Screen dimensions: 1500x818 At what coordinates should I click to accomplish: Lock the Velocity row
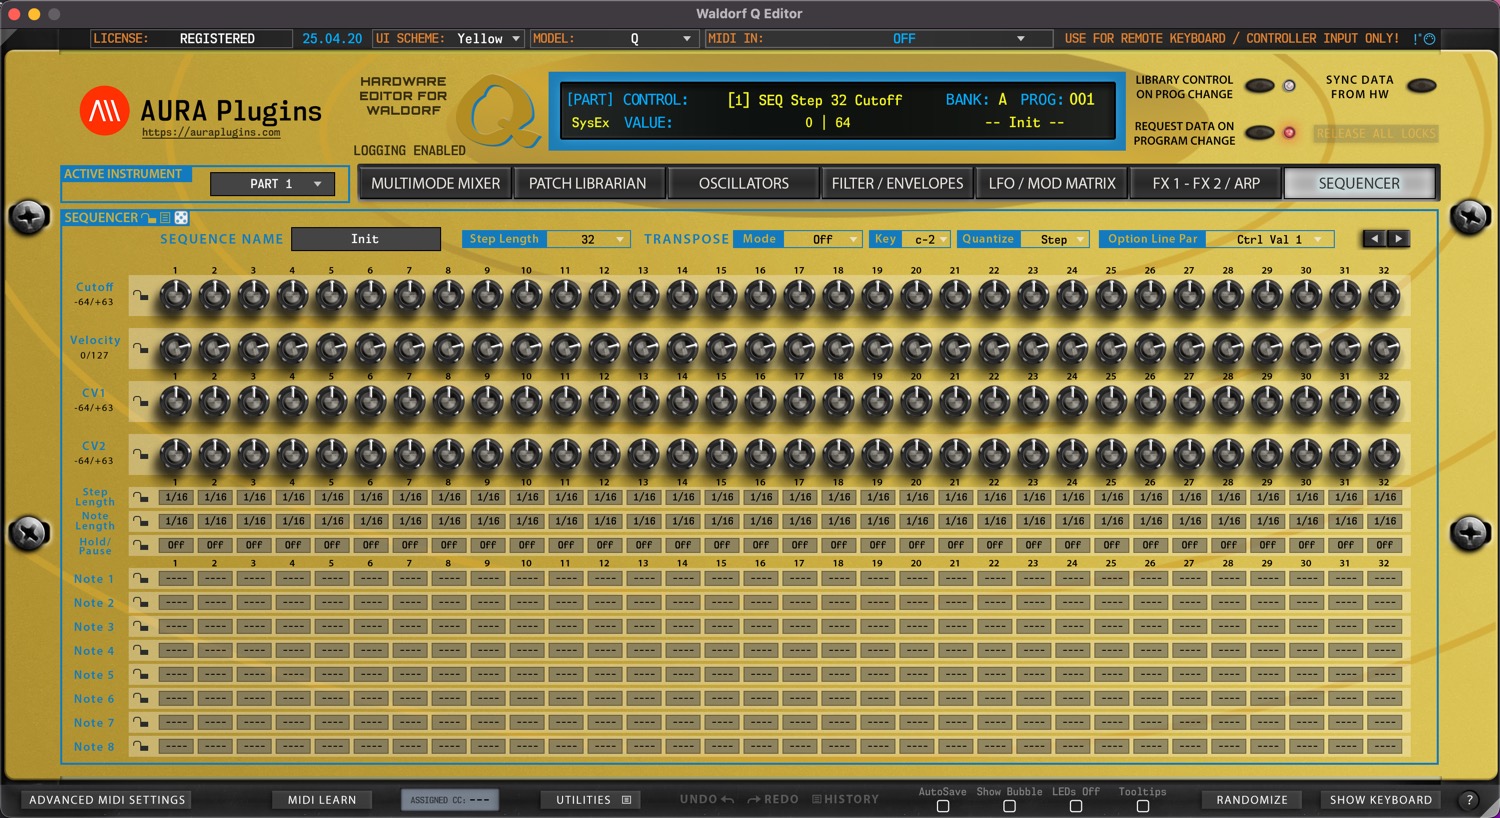pos(141,349)
